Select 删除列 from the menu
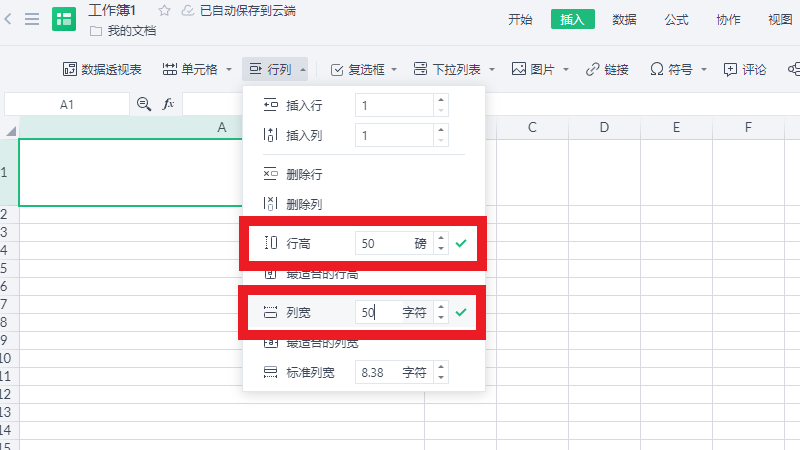Viewport: 800px width, 450px height. (304, 204)
